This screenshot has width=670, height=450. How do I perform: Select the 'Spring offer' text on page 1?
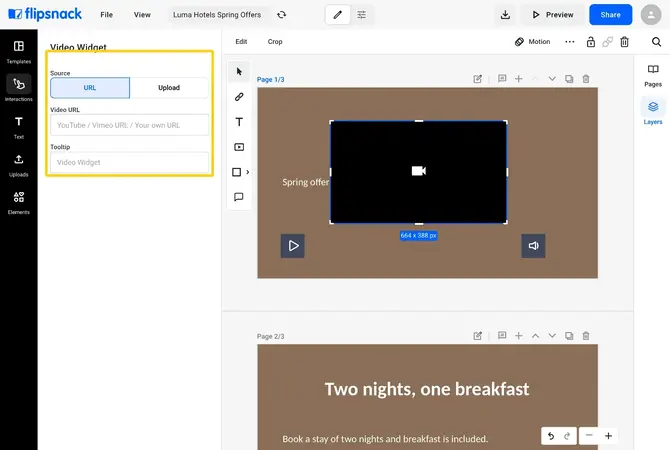(x=306, y=182)
